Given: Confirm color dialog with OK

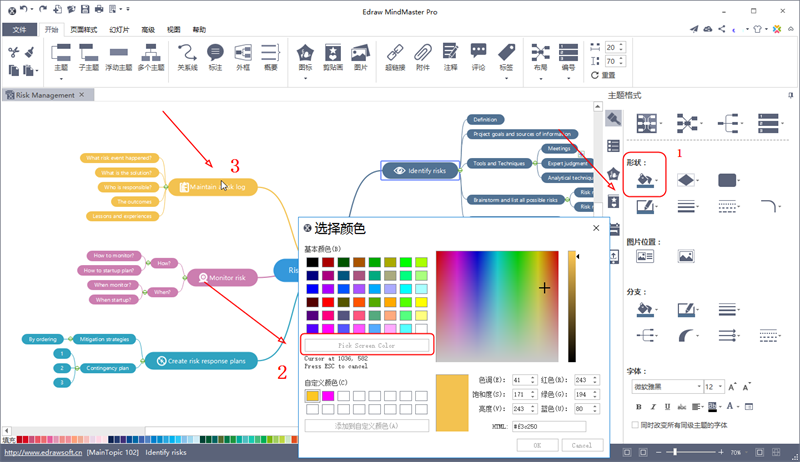Looking at the screenshot, I should pos(537,445).
